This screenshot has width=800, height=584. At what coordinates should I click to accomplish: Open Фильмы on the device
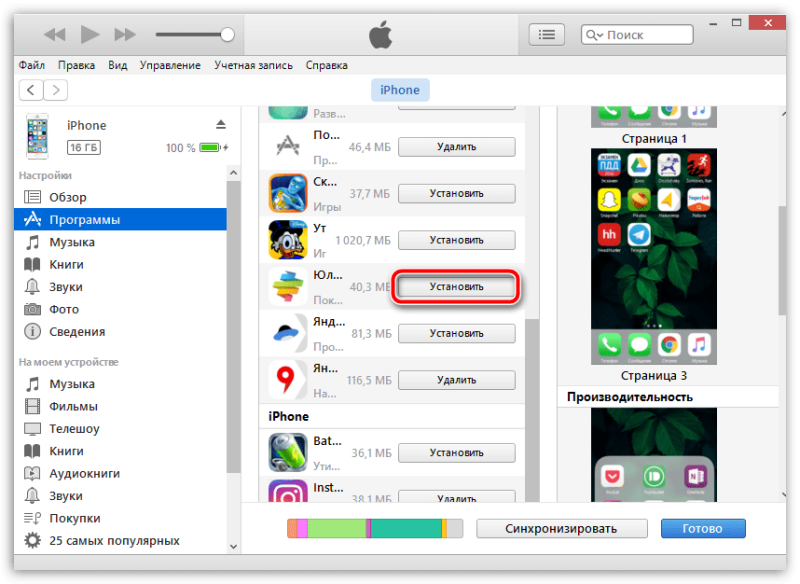120,406
